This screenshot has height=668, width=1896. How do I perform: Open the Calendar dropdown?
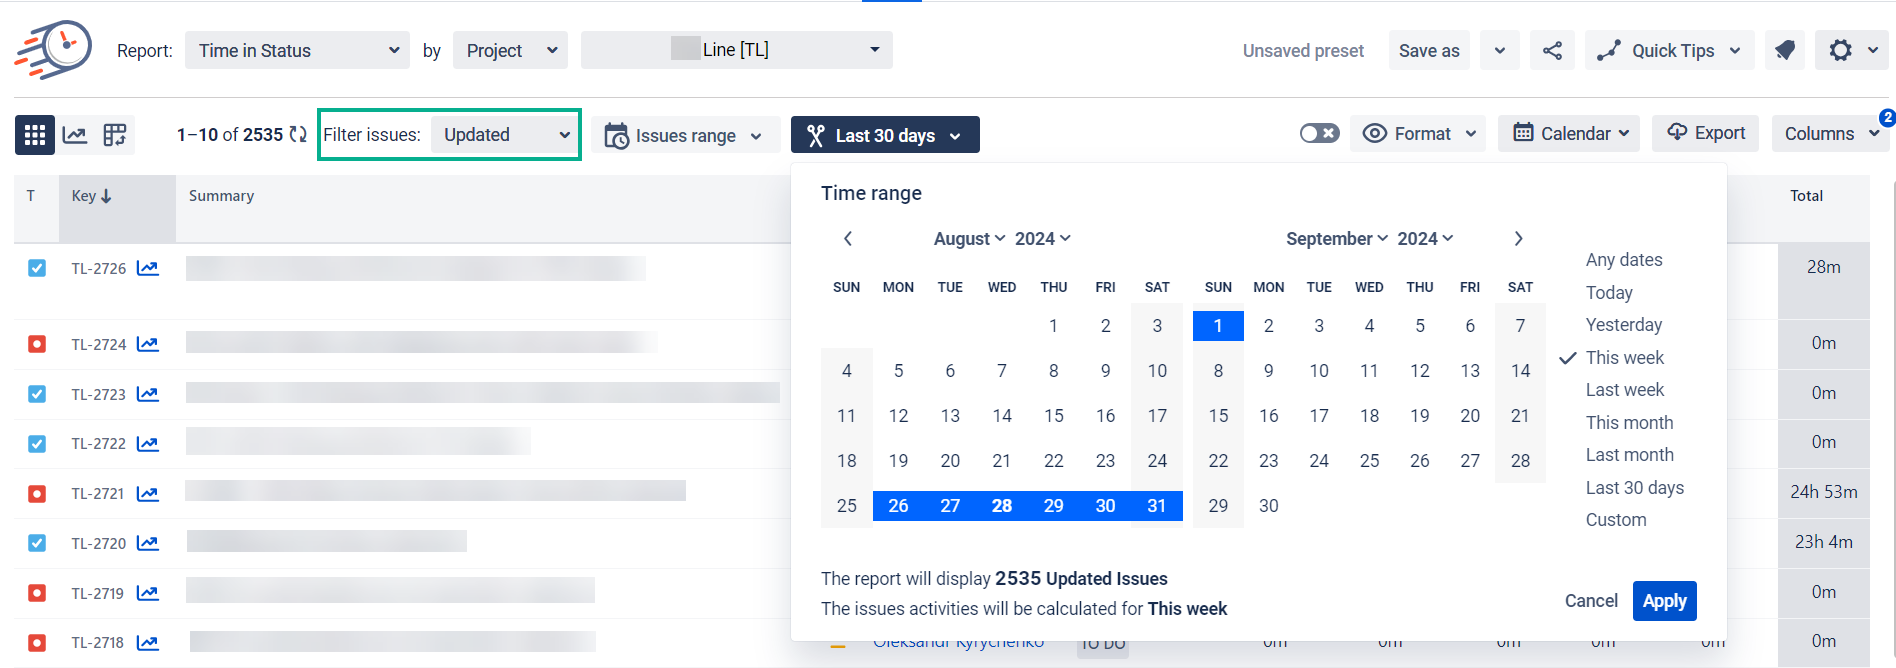[1568, 133]
